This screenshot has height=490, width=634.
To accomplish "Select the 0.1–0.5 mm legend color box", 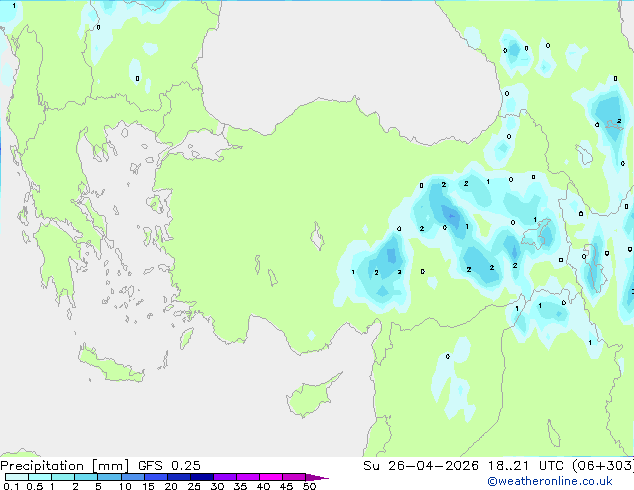I will (17, 477).
